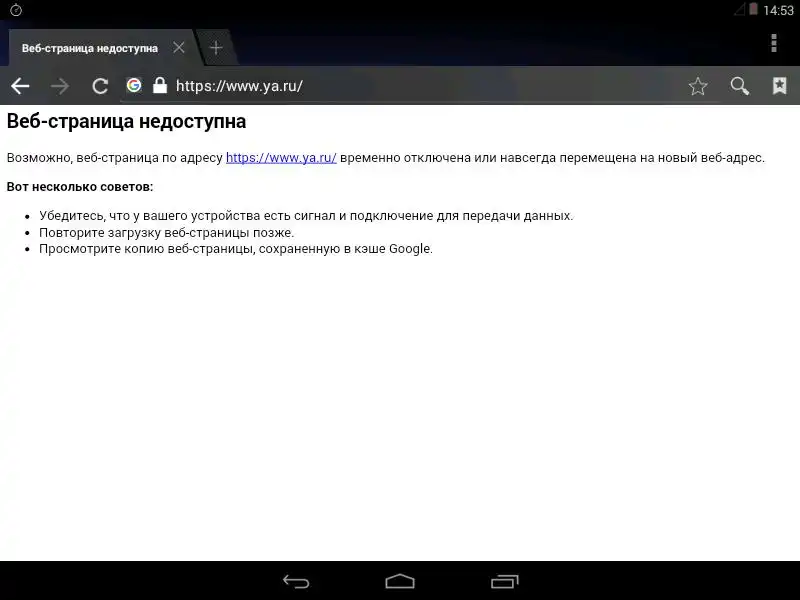Viewport: 800px width, 600px height.
Task: Tap the Android recent apps button
Action: coord(505,582)
